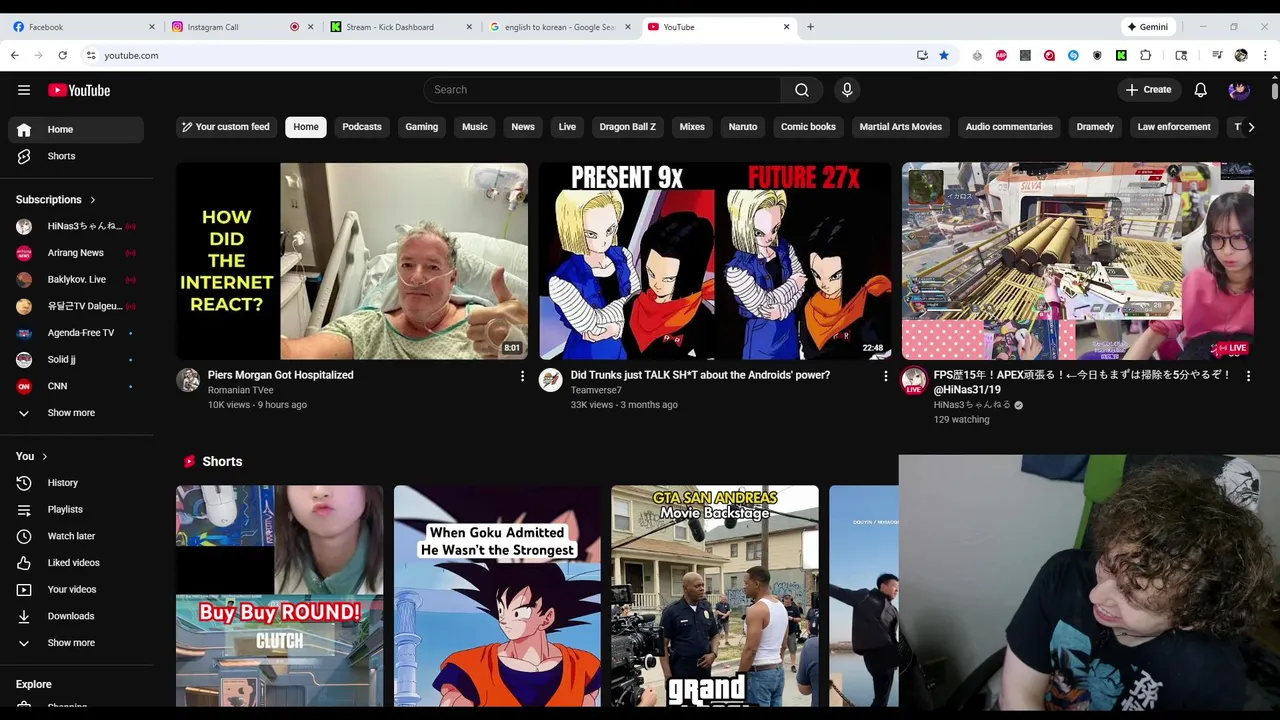Open Subscriptions section chevron

pos(93,200)
